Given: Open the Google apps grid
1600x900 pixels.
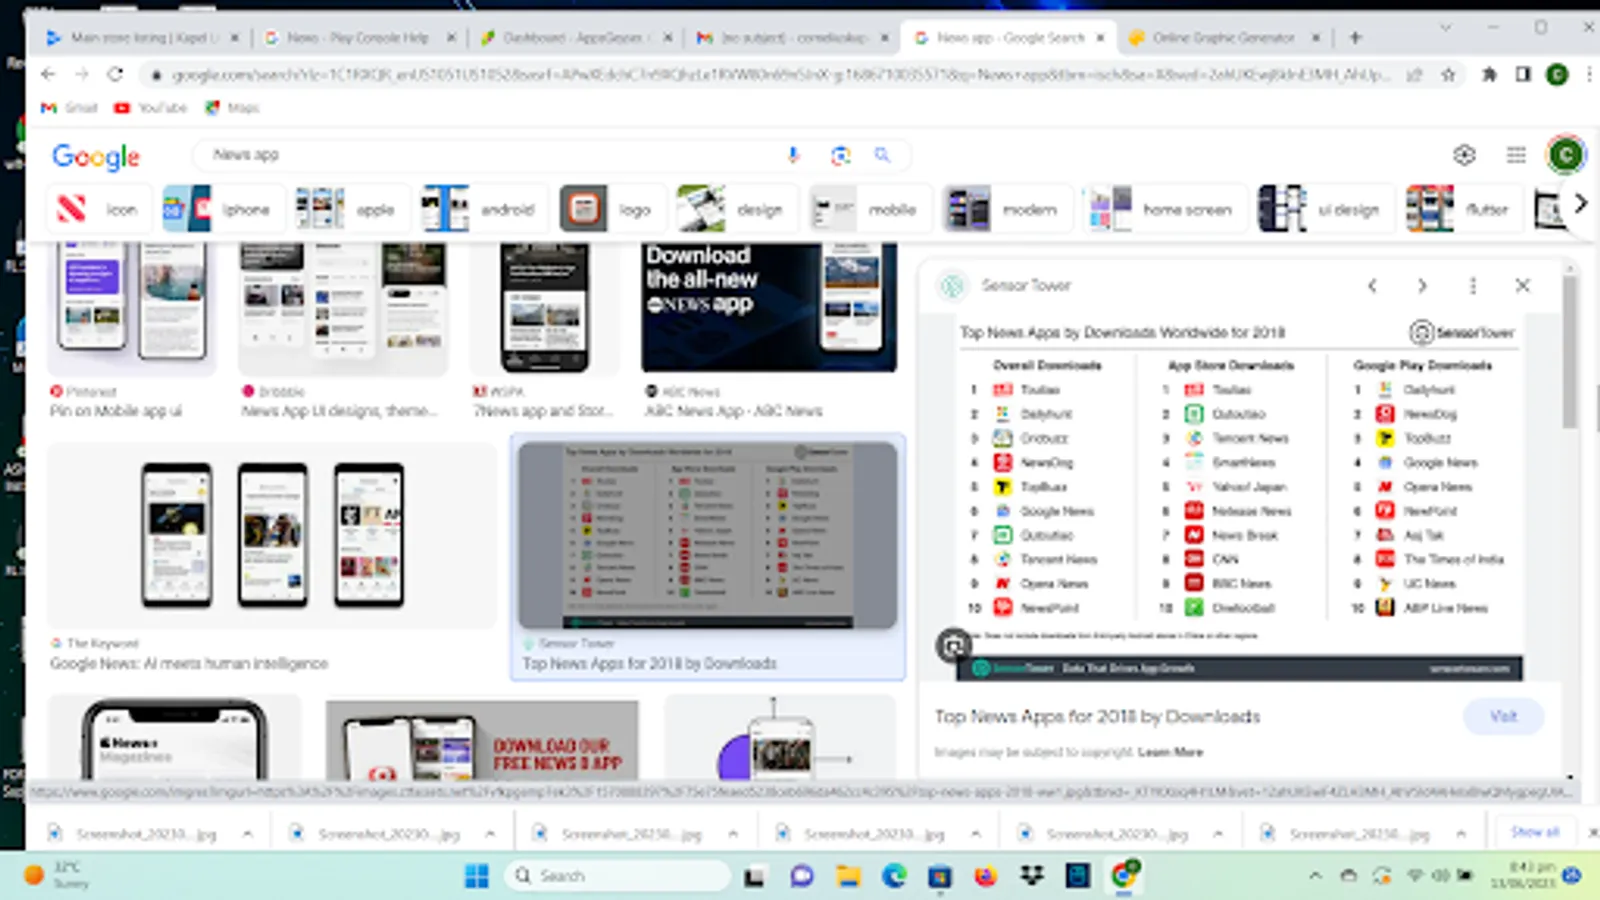Looking at the screenshot, I should [1516, 155].
